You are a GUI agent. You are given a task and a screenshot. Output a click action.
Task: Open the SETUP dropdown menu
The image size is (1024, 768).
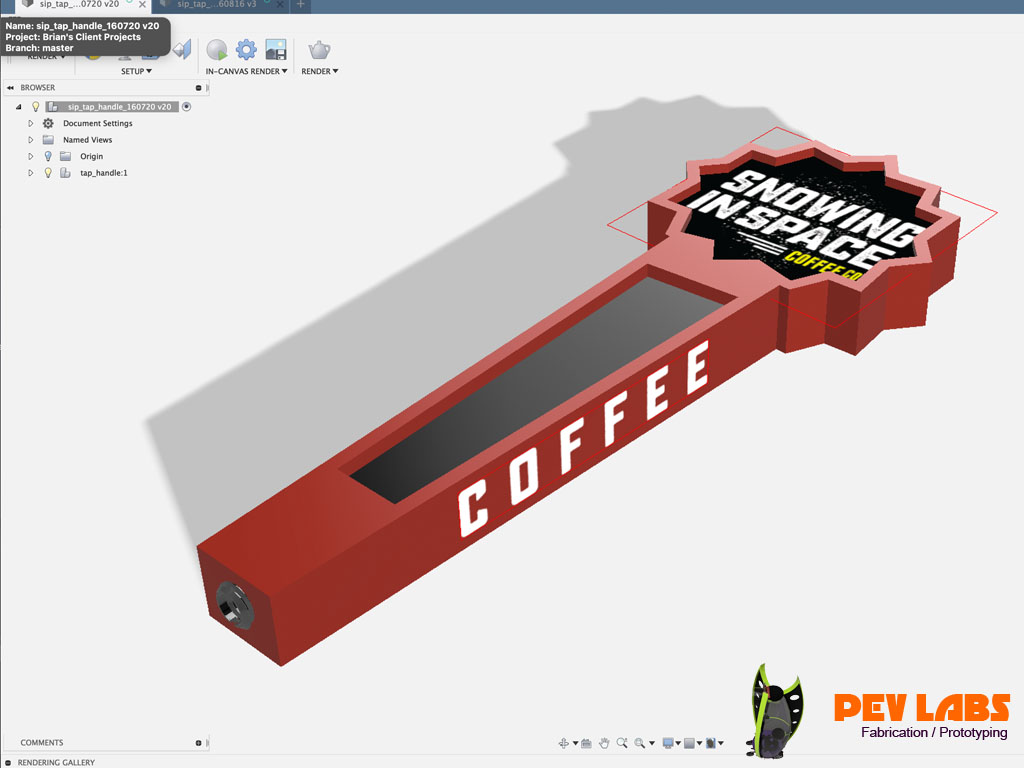(x=136, y=71)
